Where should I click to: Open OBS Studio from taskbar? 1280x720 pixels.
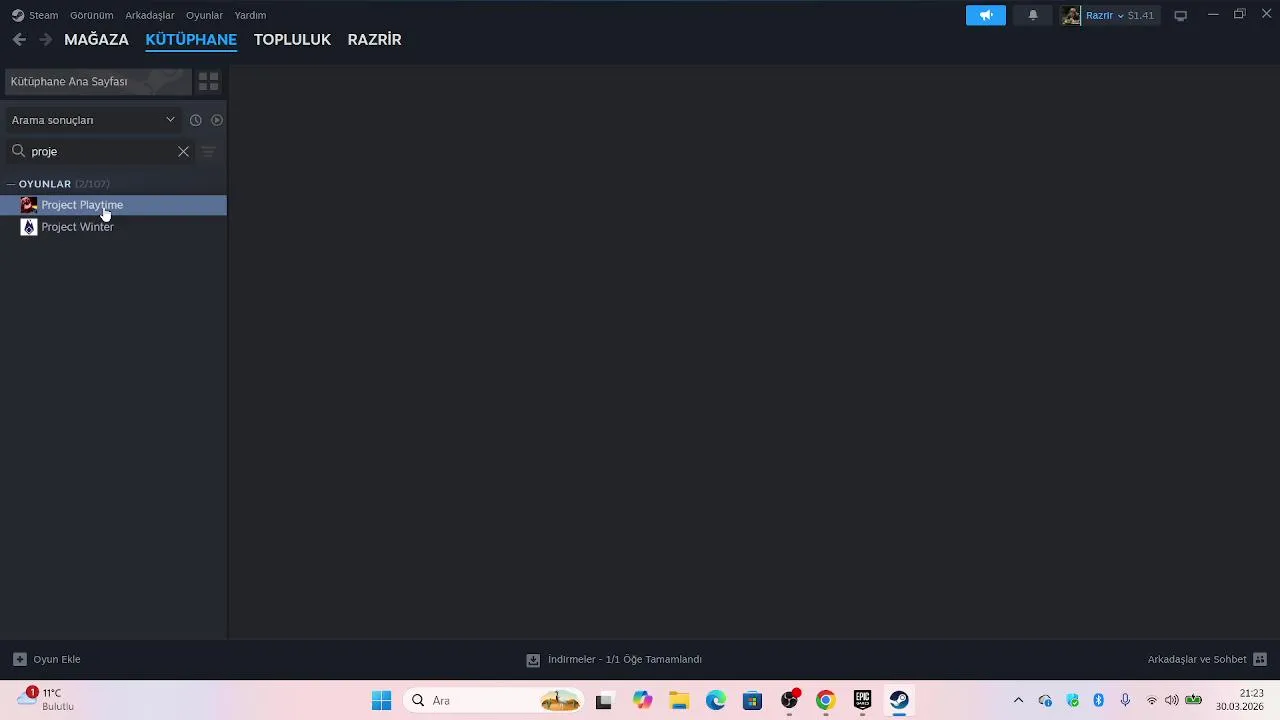[789, 701]
